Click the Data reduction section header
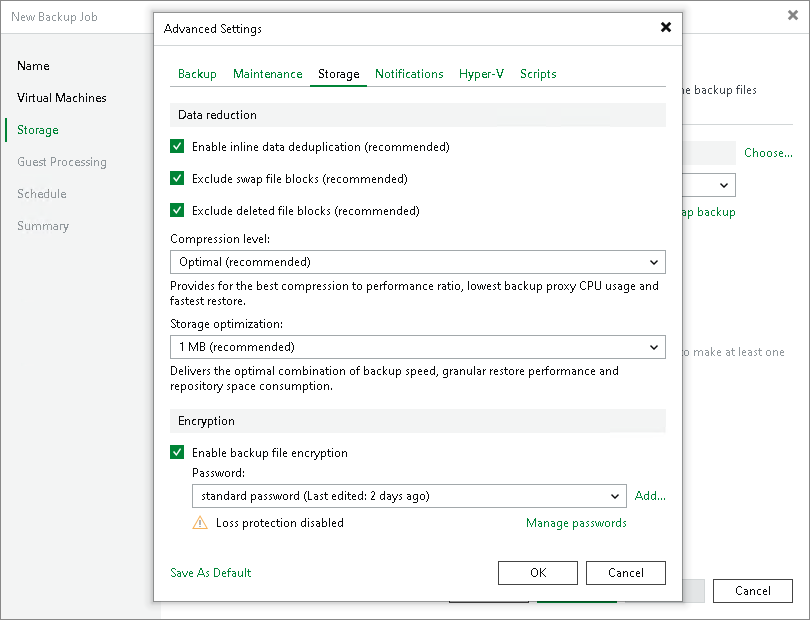 pyautogui.click(x=417, y=115)
